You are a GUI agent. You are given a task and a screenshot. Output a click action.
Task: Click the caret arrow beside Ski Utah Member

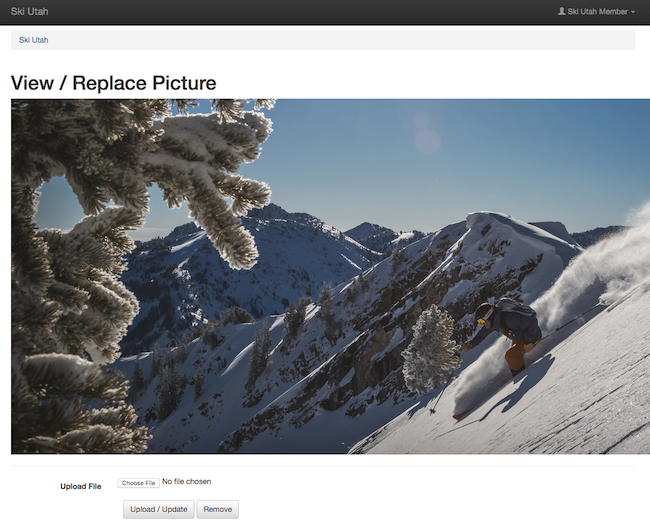pos(633,13)
